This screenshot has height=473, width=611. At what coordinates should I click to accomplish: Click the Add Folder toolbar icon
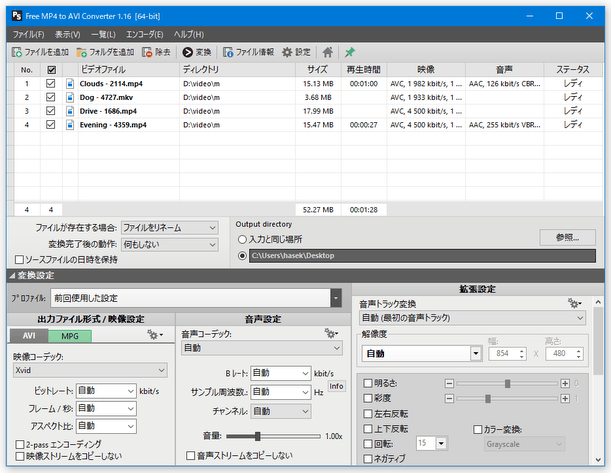click(x=81, y=52)
